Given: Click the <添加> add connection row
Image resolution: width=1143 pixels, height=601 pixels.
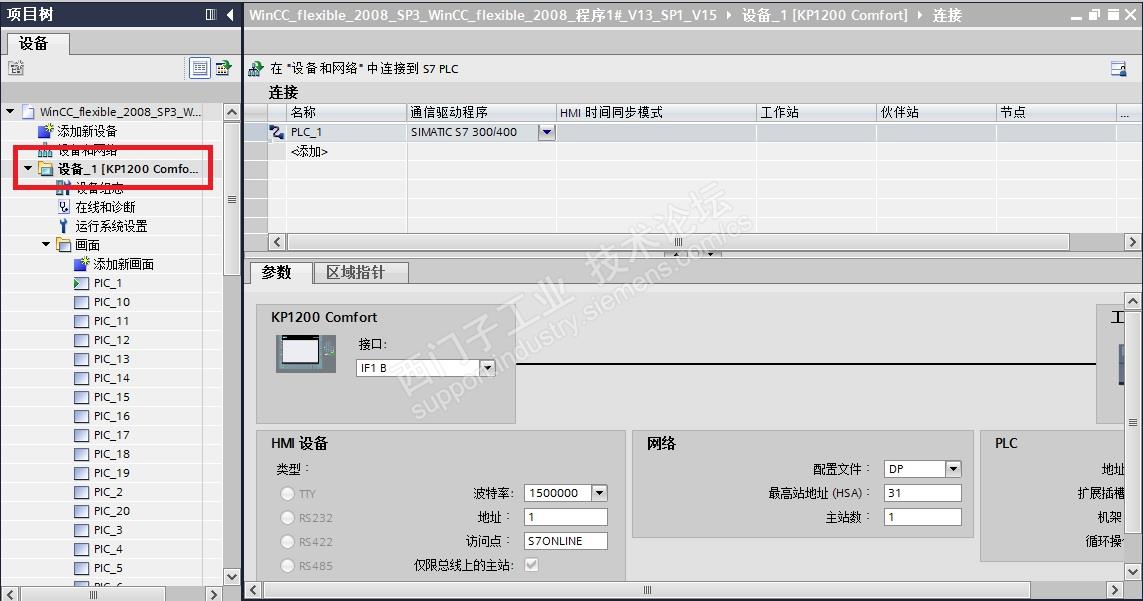Looking at the screenshot, I should click(309, 151).
